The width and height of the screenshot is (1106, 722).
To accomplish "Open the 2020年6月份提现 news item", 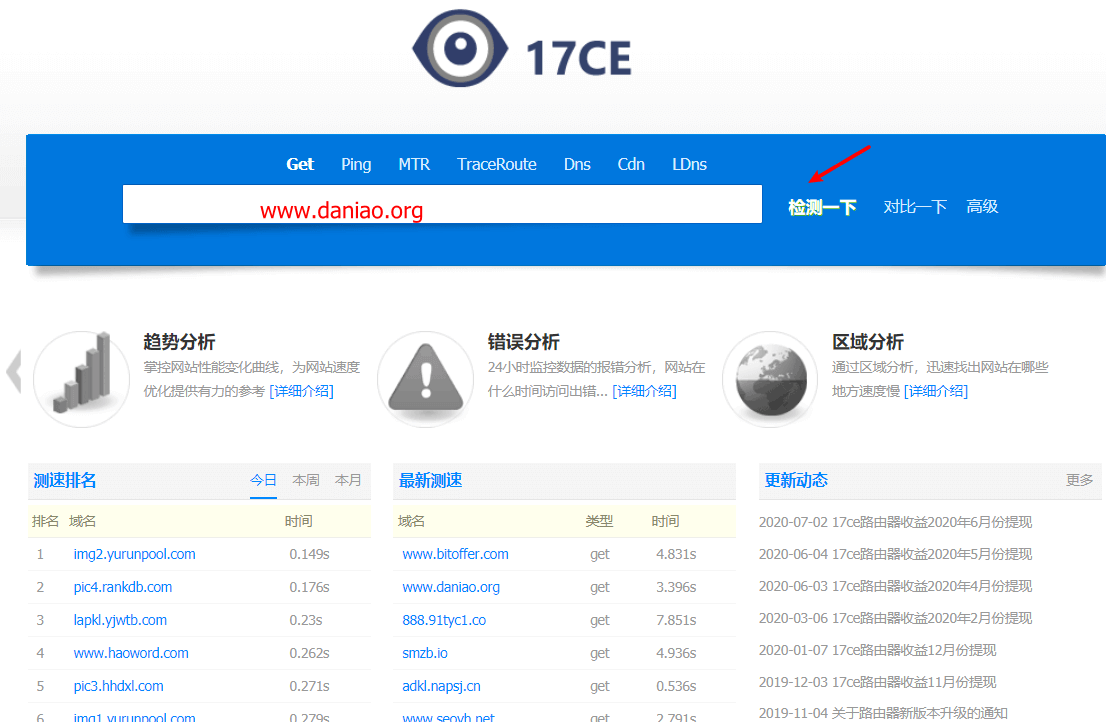I will 895,522.
